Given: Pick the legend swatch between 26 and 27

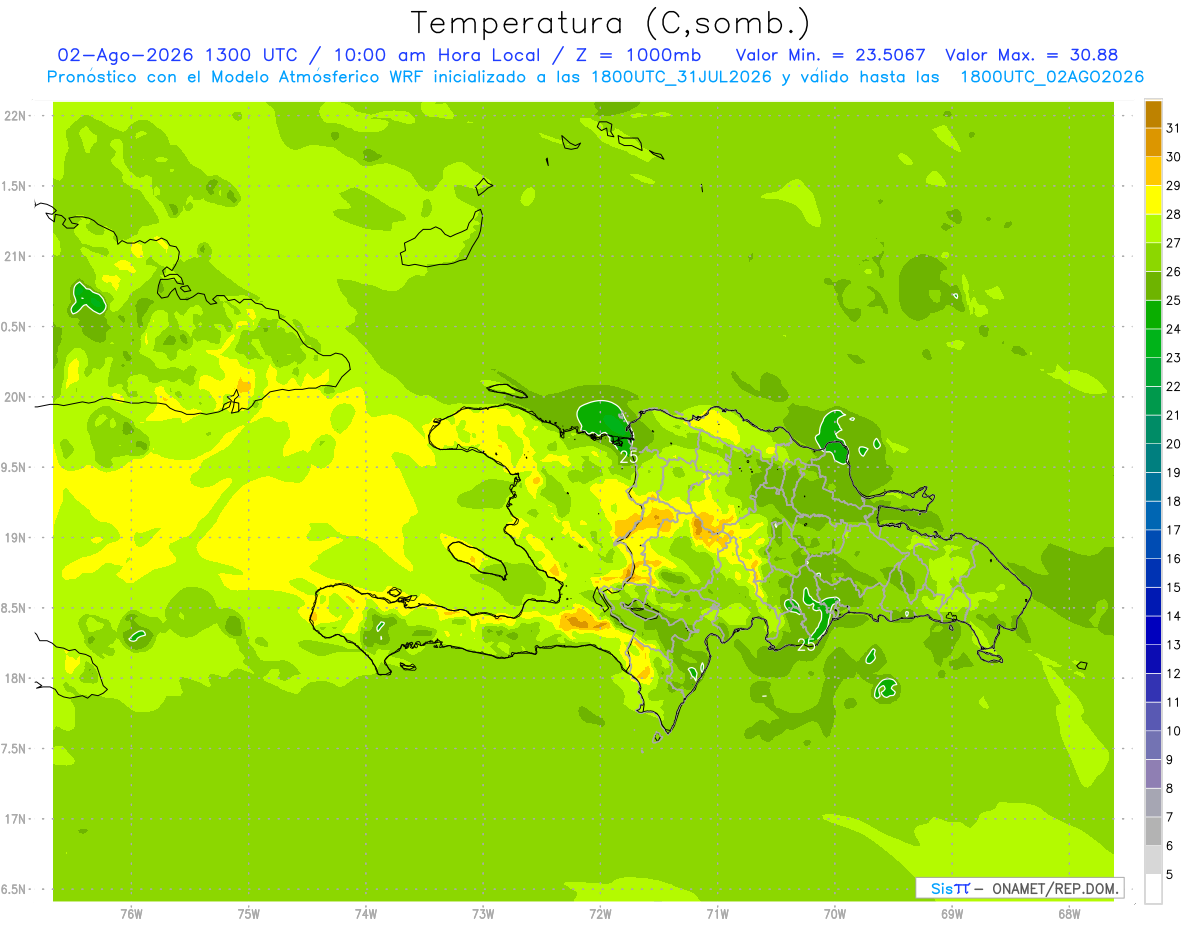Looking at the screenshot, I should pyautogui.click(x=1153, y=257).
